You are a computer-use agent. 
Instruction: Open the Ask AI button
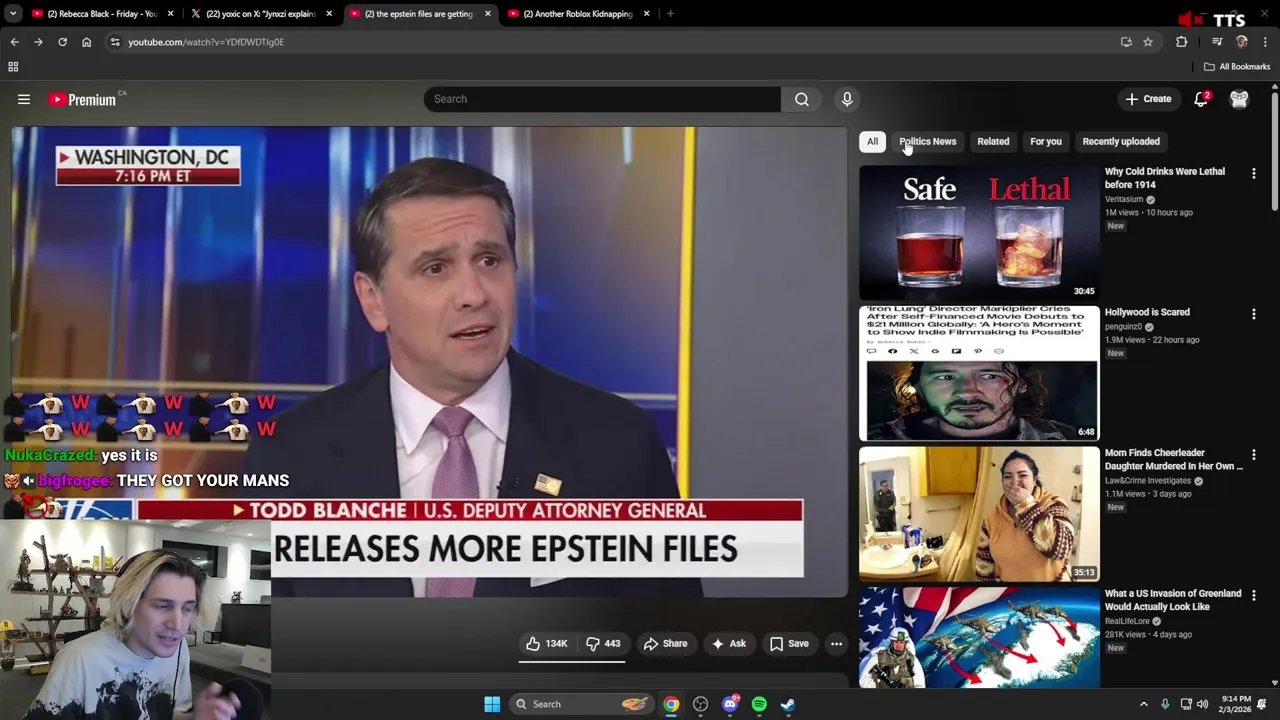pos(728,644)
